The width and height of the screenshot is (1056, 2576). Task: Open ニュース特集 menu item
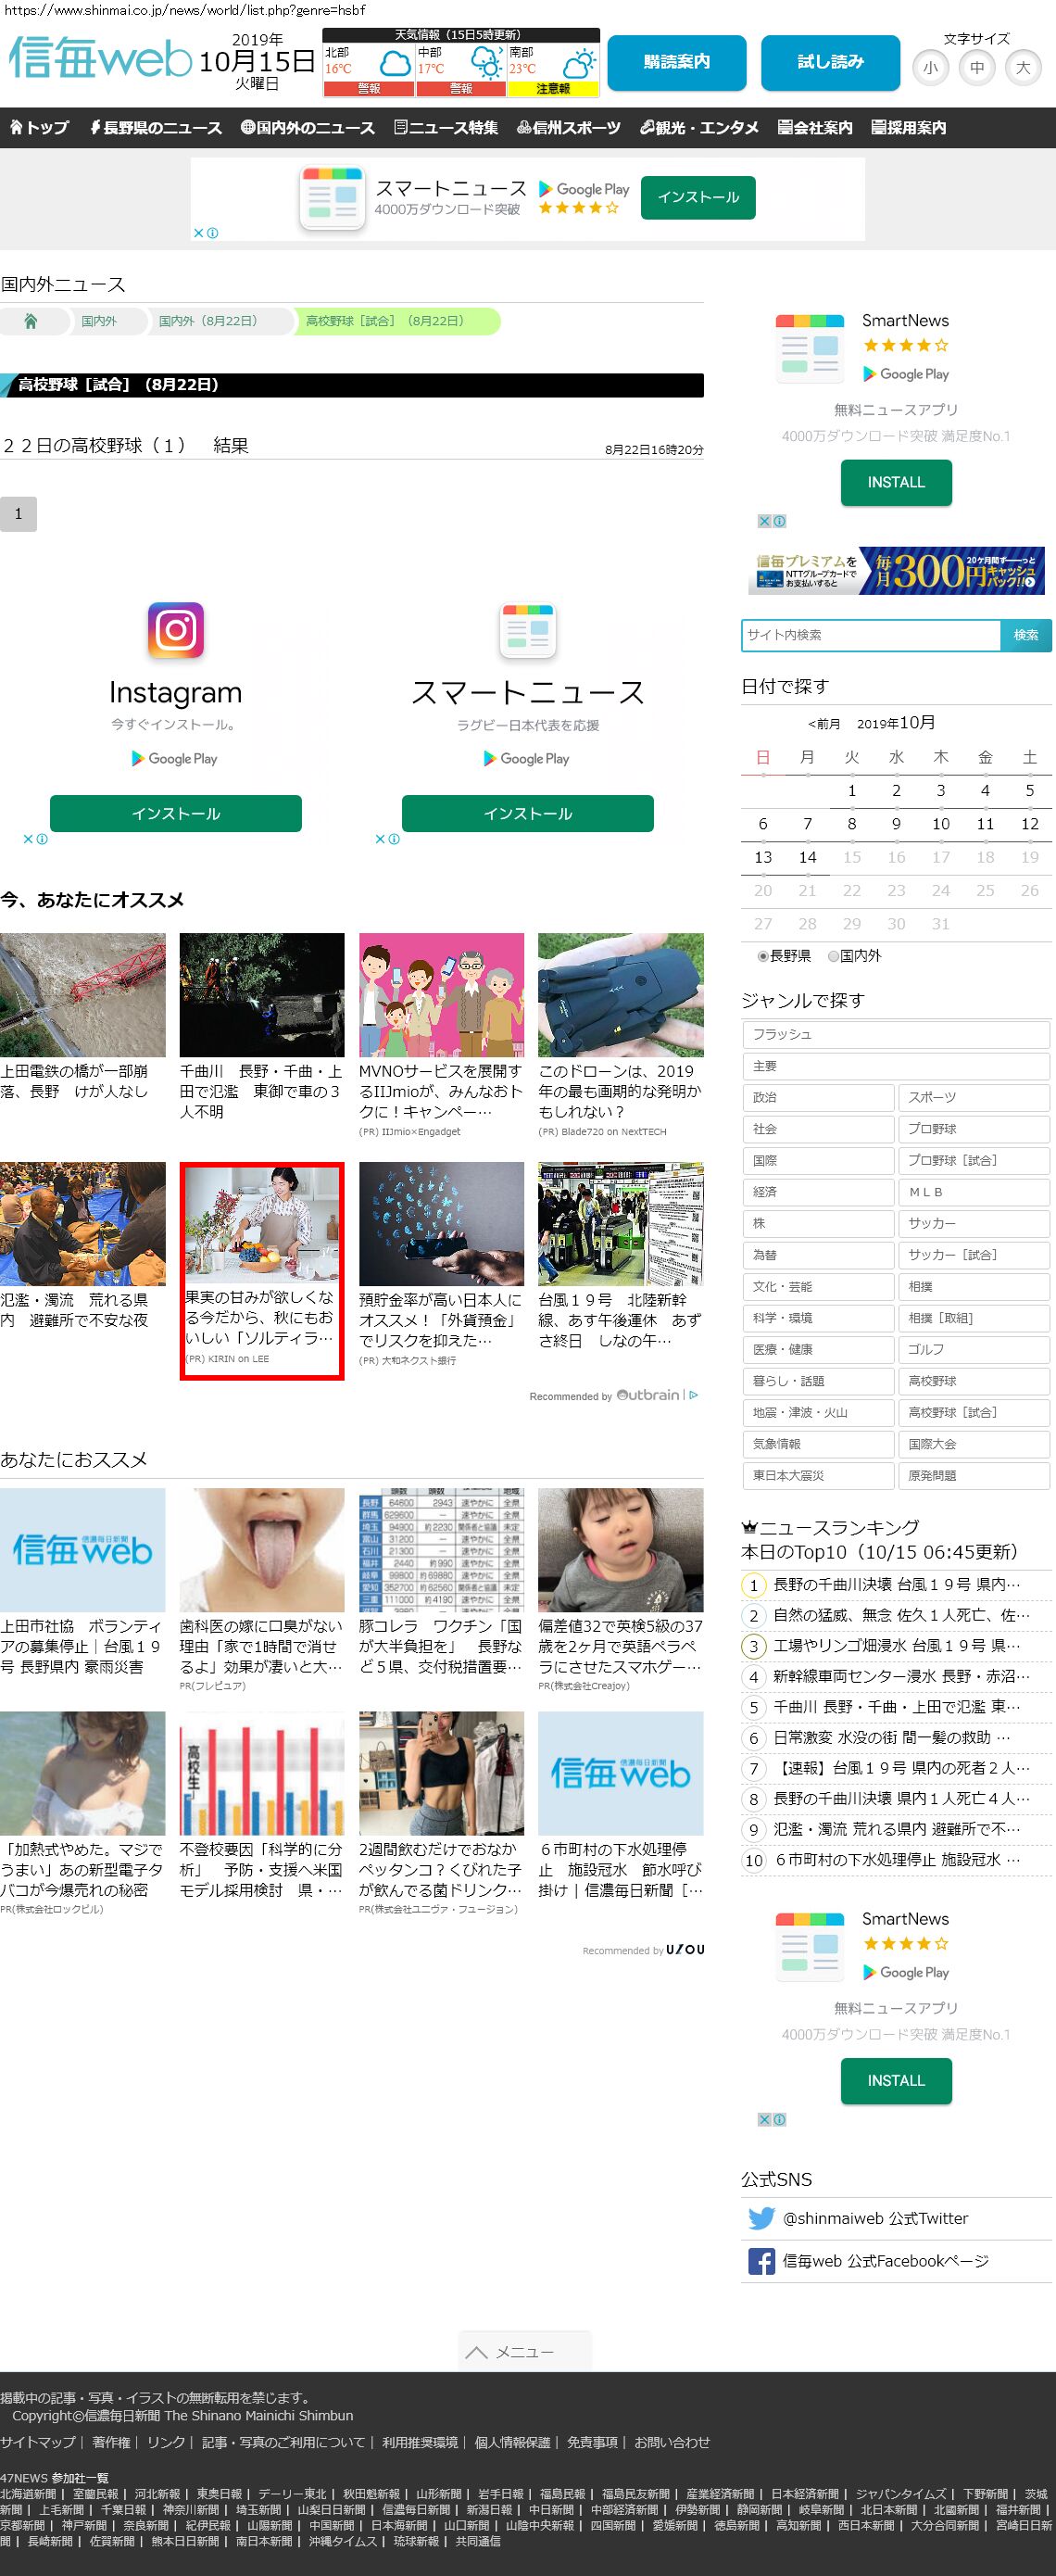(x=446, y=127)
